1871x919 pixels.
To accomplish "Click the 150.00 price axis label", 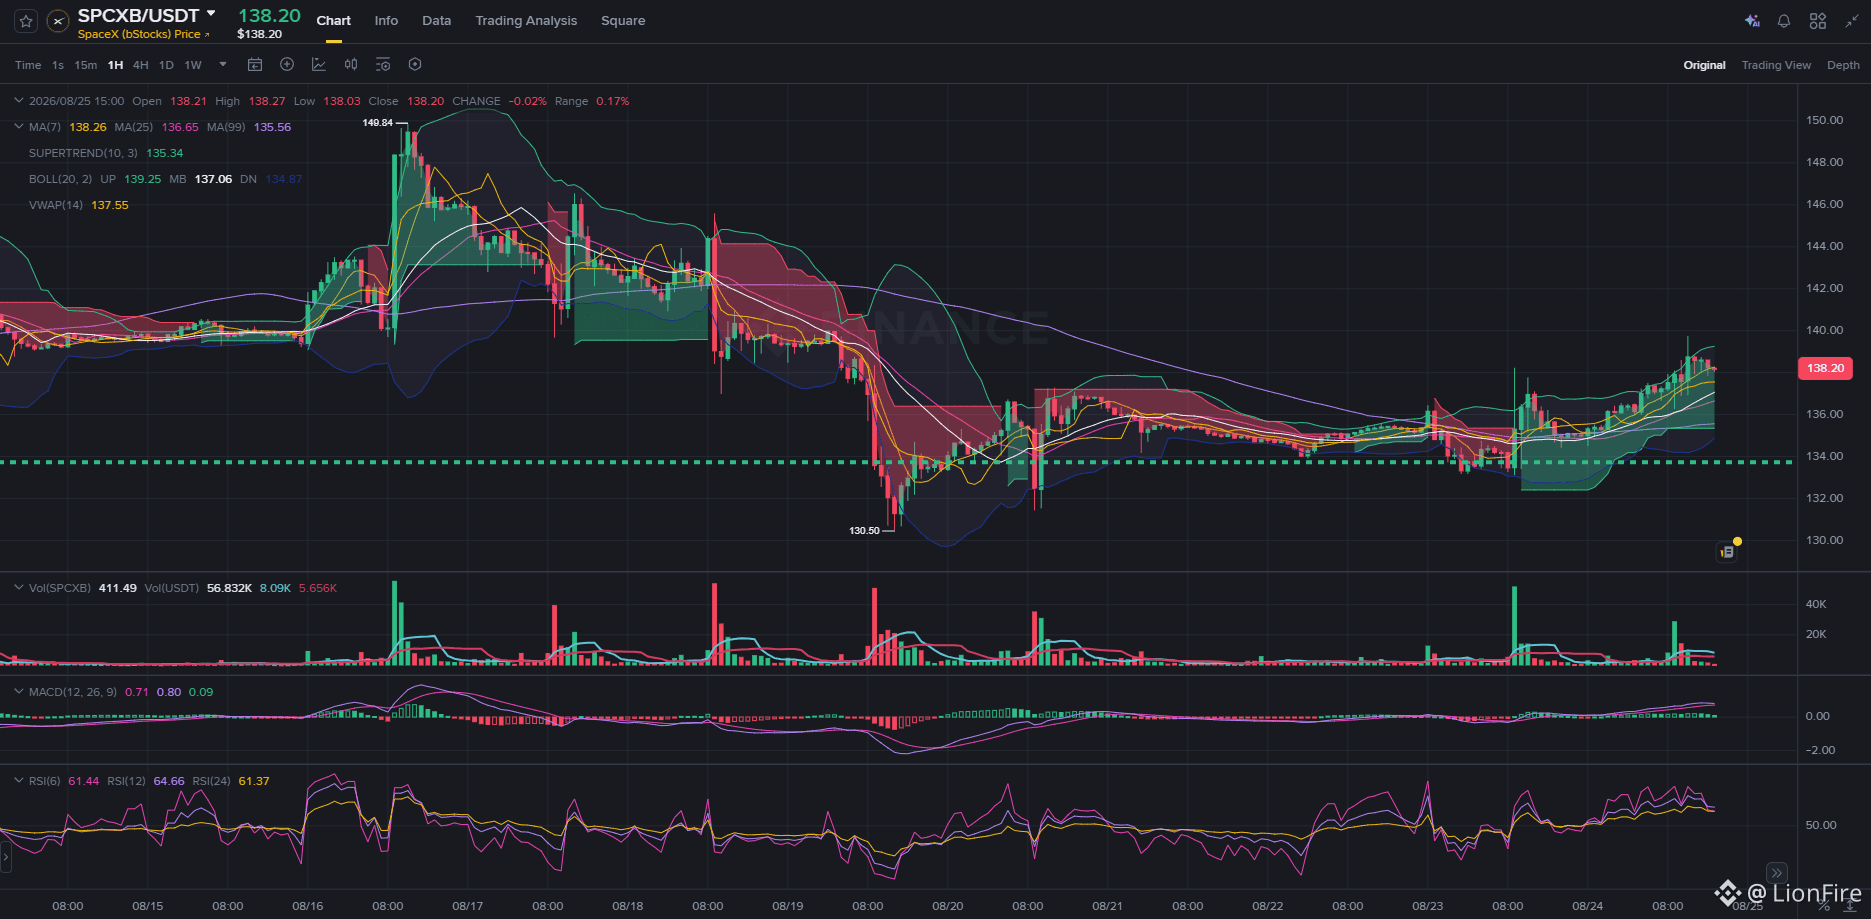I will pos(1824,120).
